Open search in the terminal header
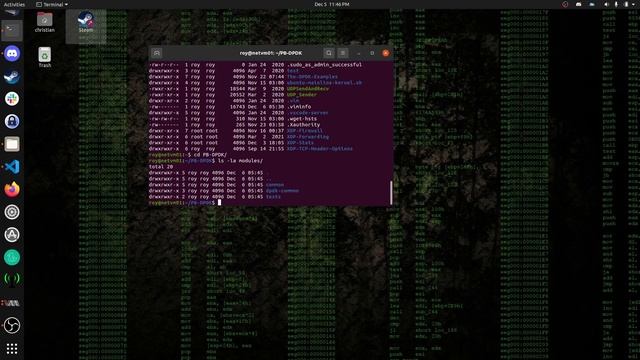 coord(329,53)
